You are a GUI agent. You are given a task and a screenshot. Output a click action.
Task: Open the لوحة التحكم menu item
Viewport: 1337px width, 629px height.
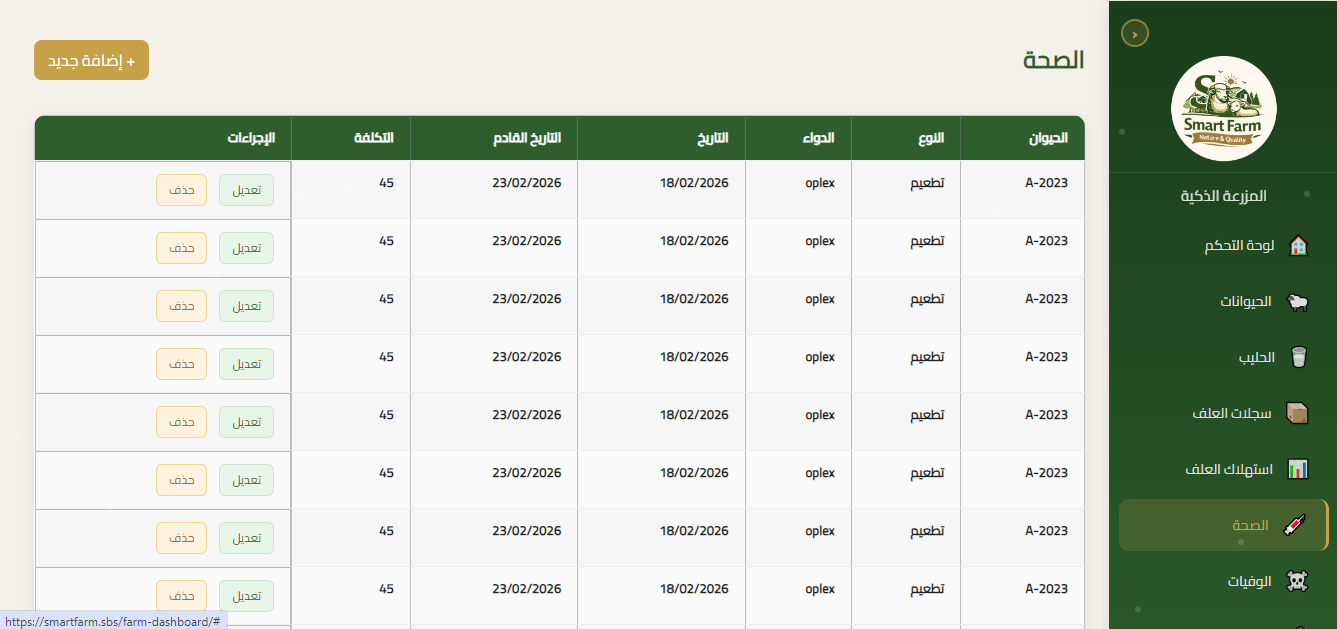1238,246
